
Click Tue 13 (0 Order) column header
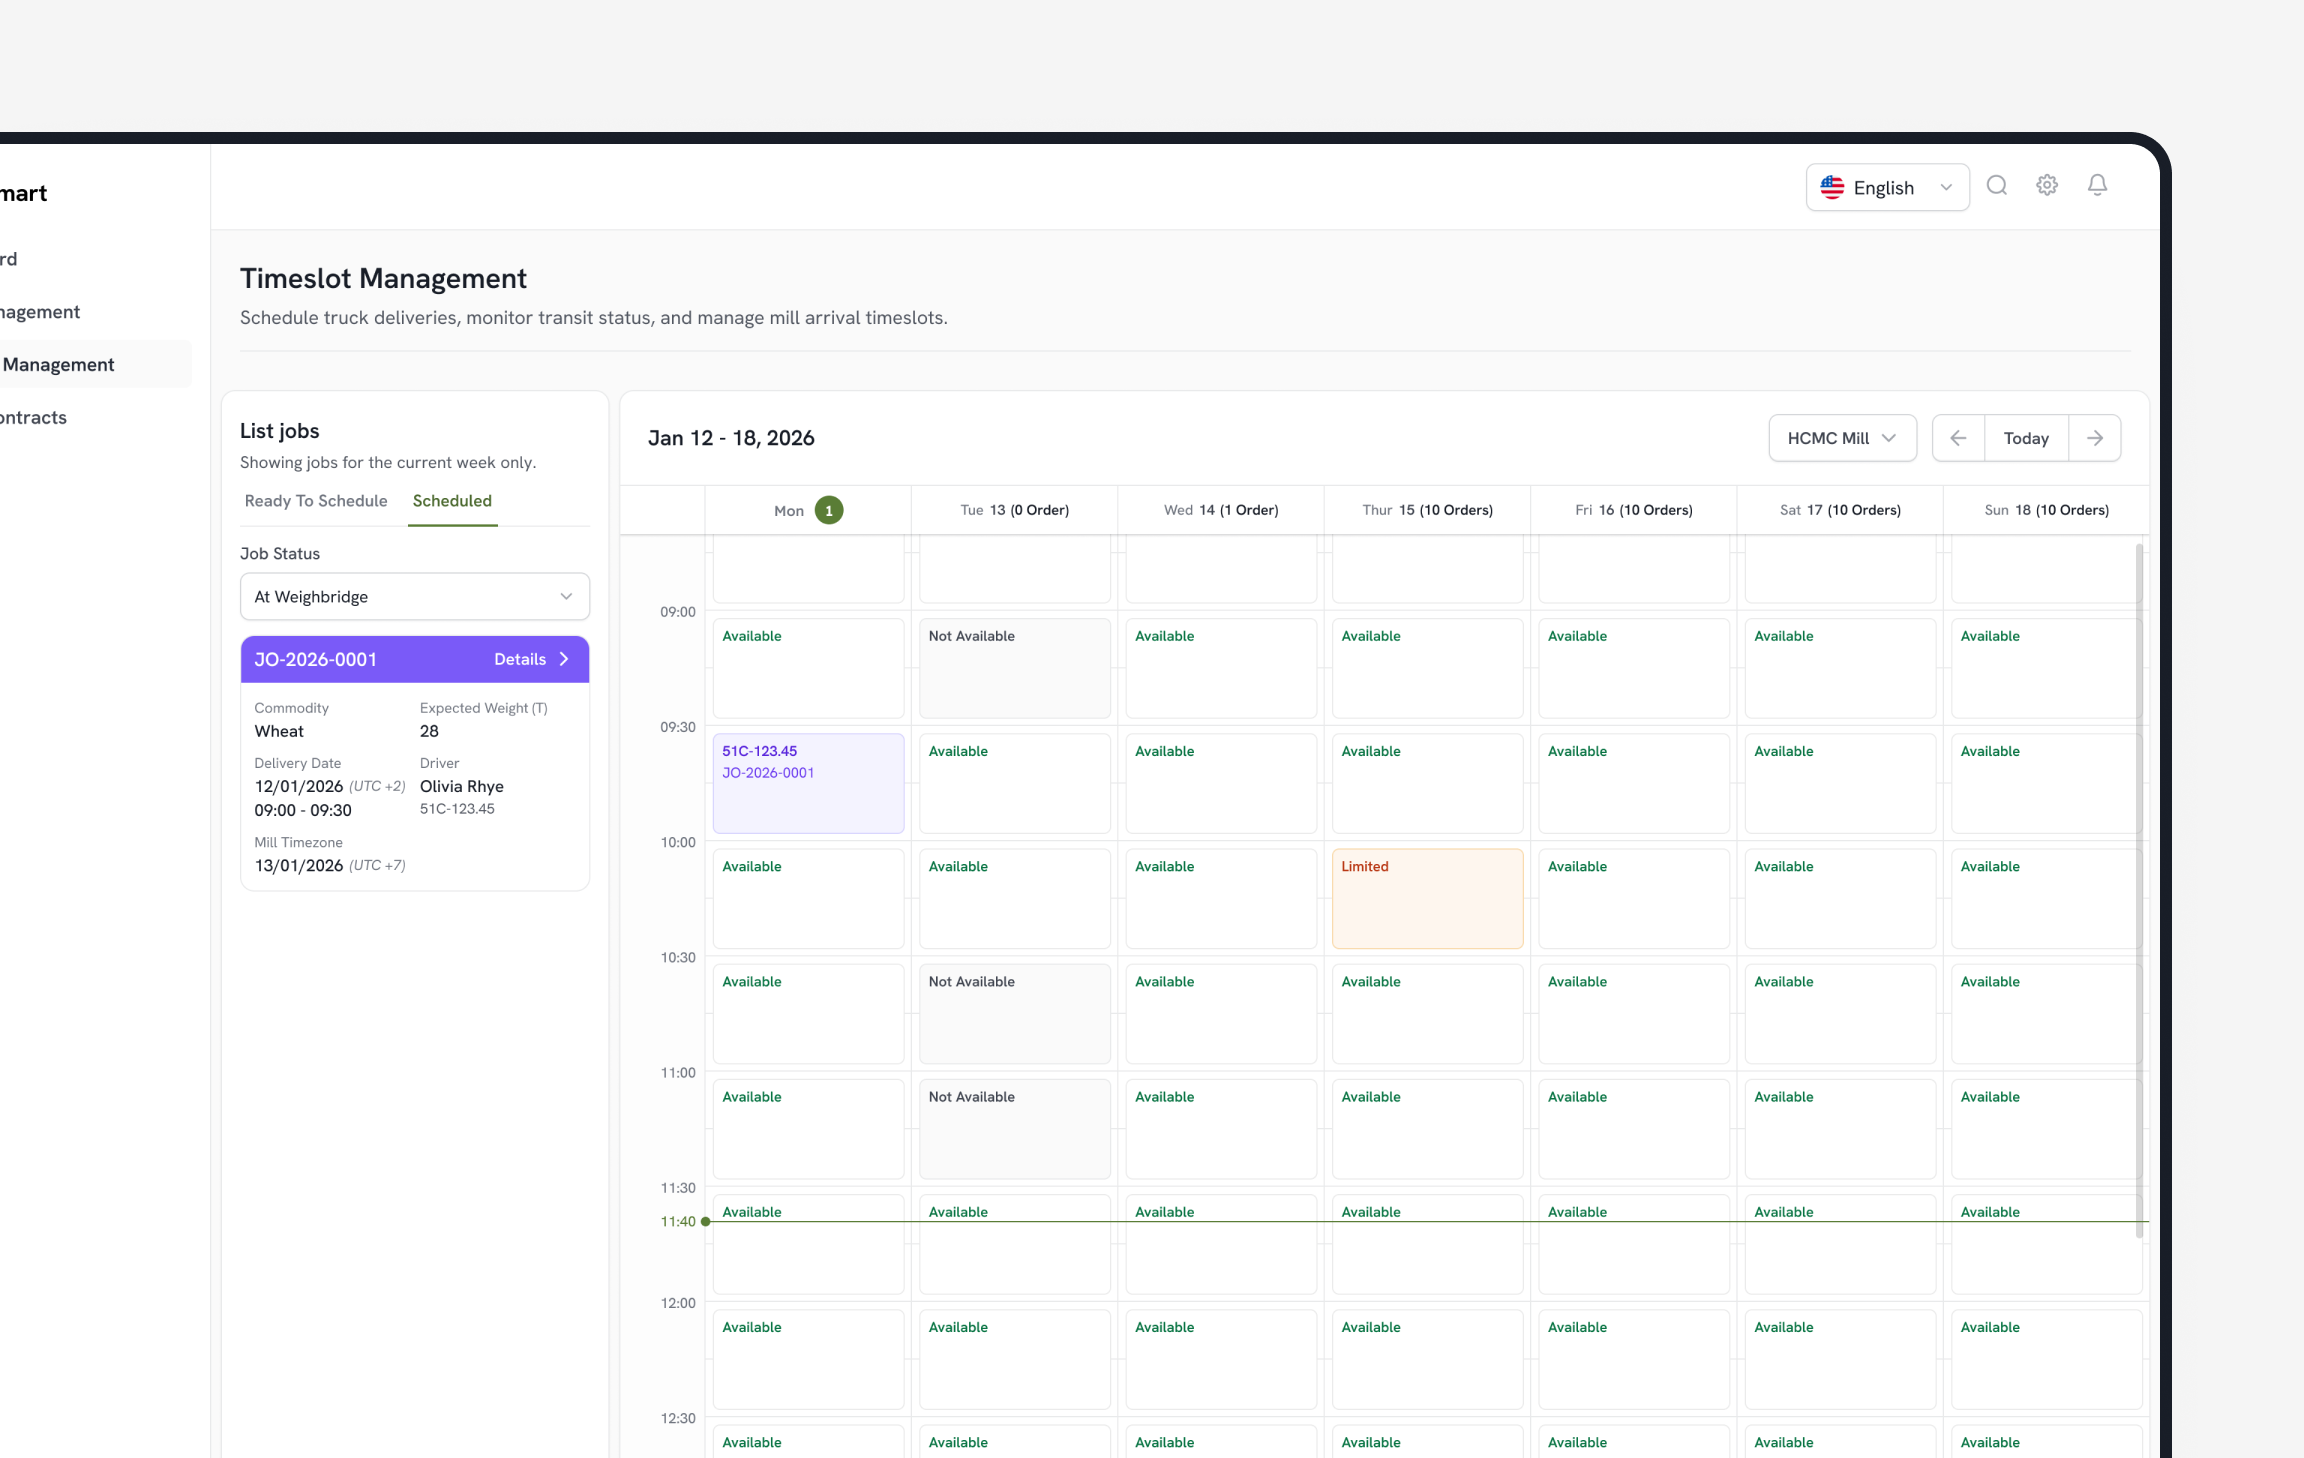[x=1014, y=510]
